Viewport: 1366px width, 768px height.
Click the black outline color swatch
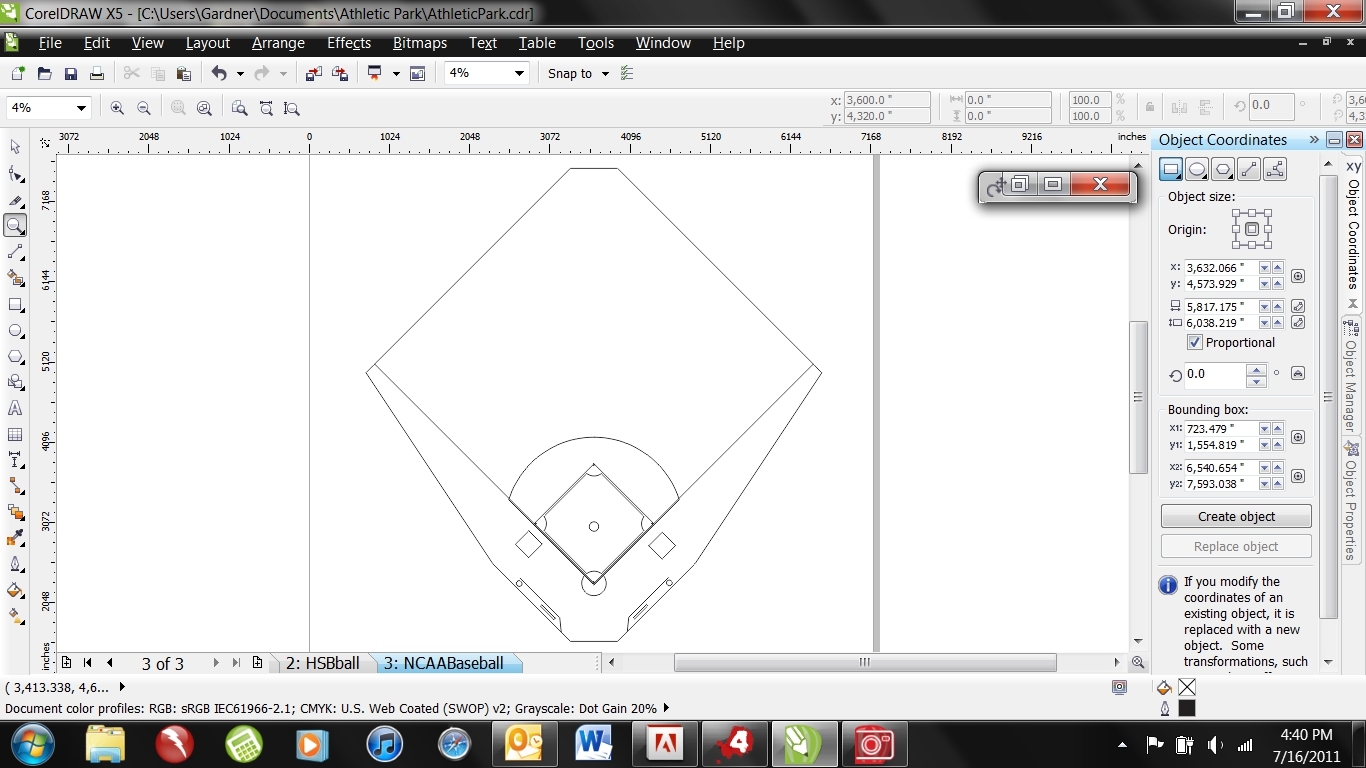pyautogui.click(x=1186, y=708)
